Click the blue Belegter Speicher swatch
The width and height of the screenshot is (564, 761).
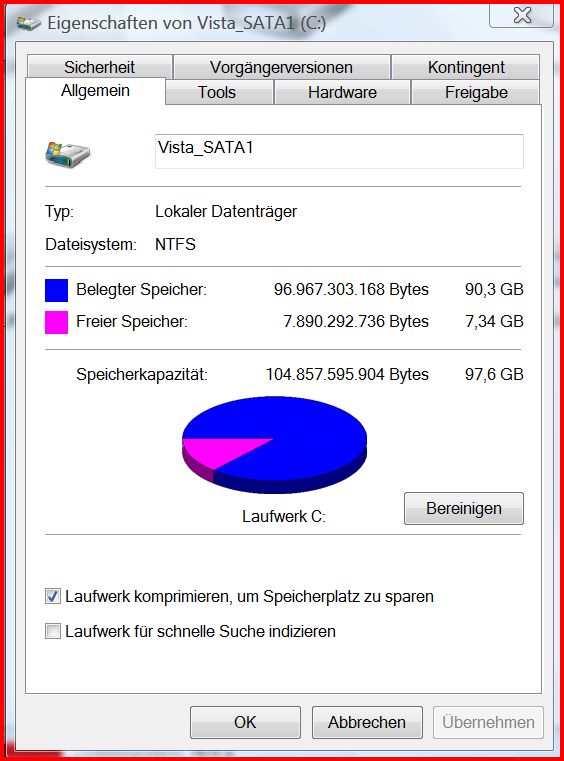[x=56, y=290]
